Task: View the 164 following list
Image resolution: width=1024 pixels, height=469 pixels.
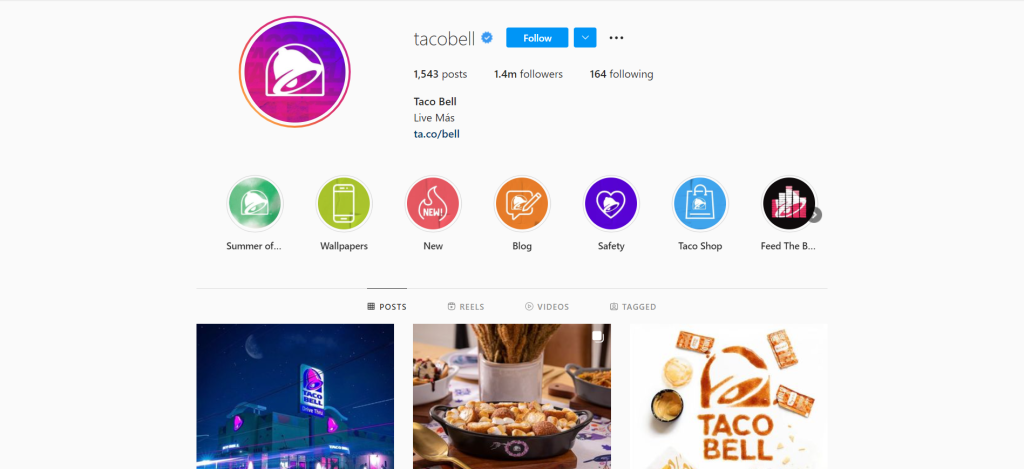Action: click(x=621, y=74)
